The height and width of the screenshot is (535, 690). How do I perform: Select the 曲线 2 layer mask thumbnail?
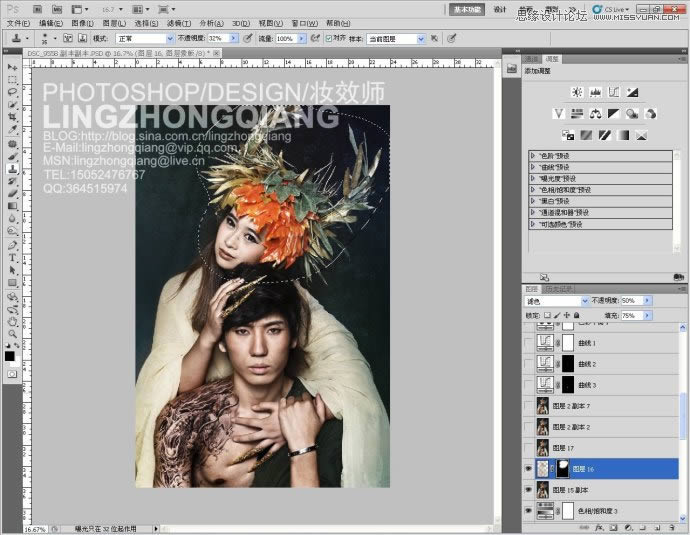(568, 364)
